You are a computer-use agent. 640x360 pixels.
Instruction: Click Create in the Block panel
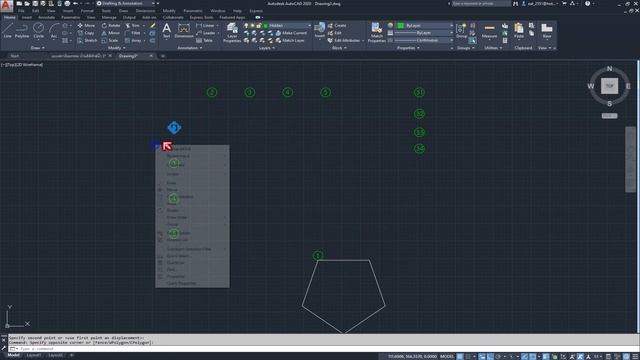click(x=337, y=25)
